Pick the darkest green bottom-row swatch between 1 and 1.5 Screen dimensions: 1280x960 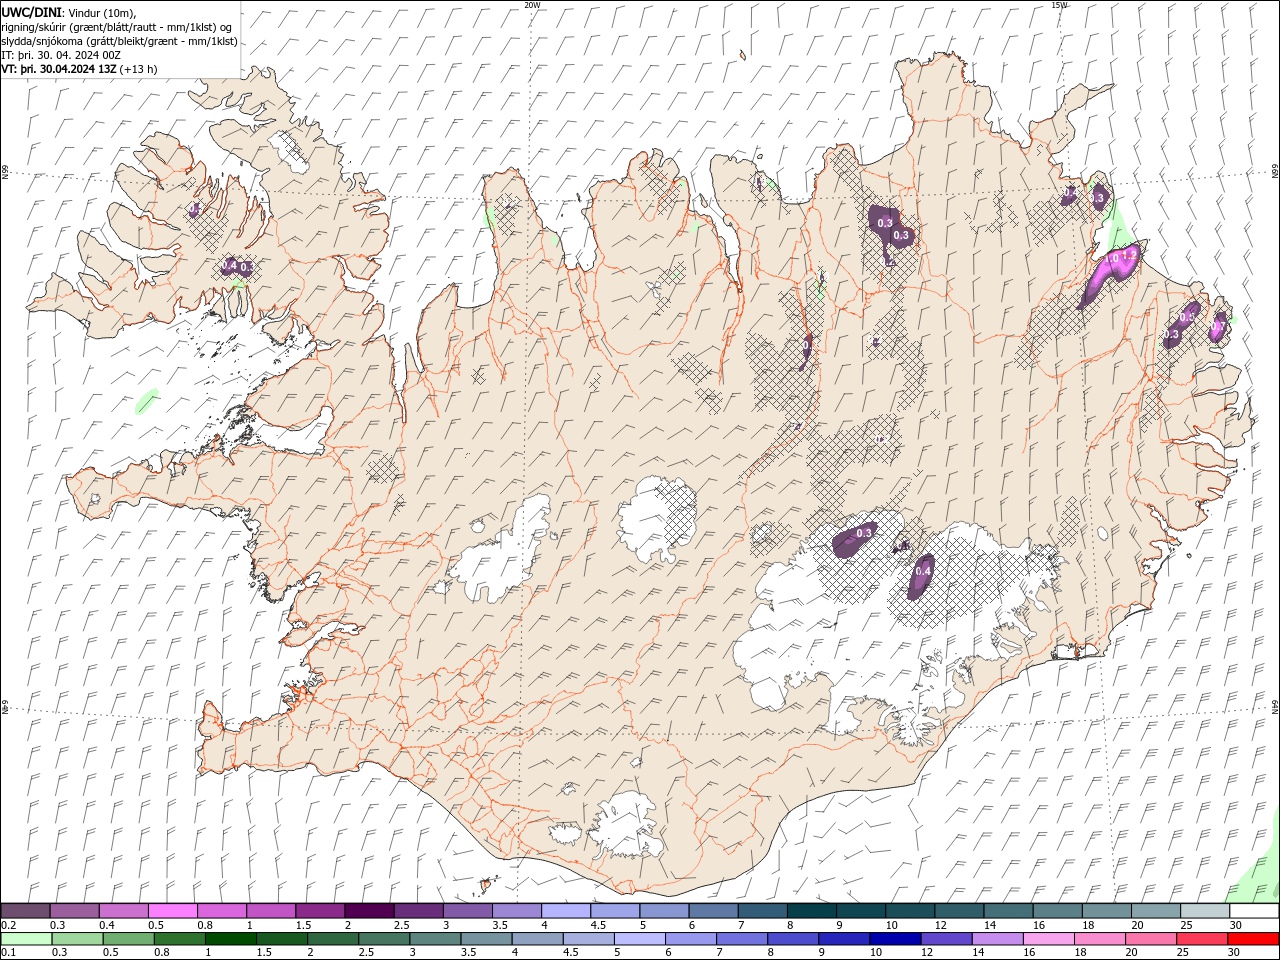pos(229,939)
